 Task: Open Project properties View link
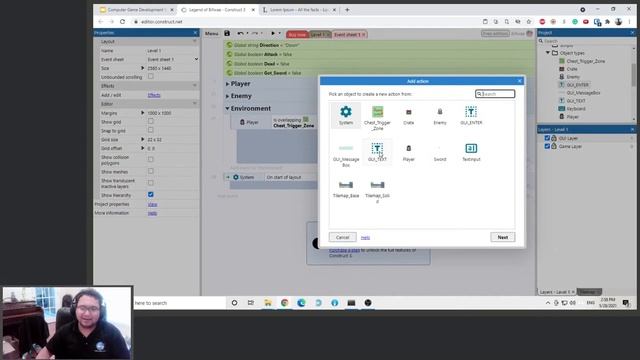pyautogui.click(x=152, y=204)
